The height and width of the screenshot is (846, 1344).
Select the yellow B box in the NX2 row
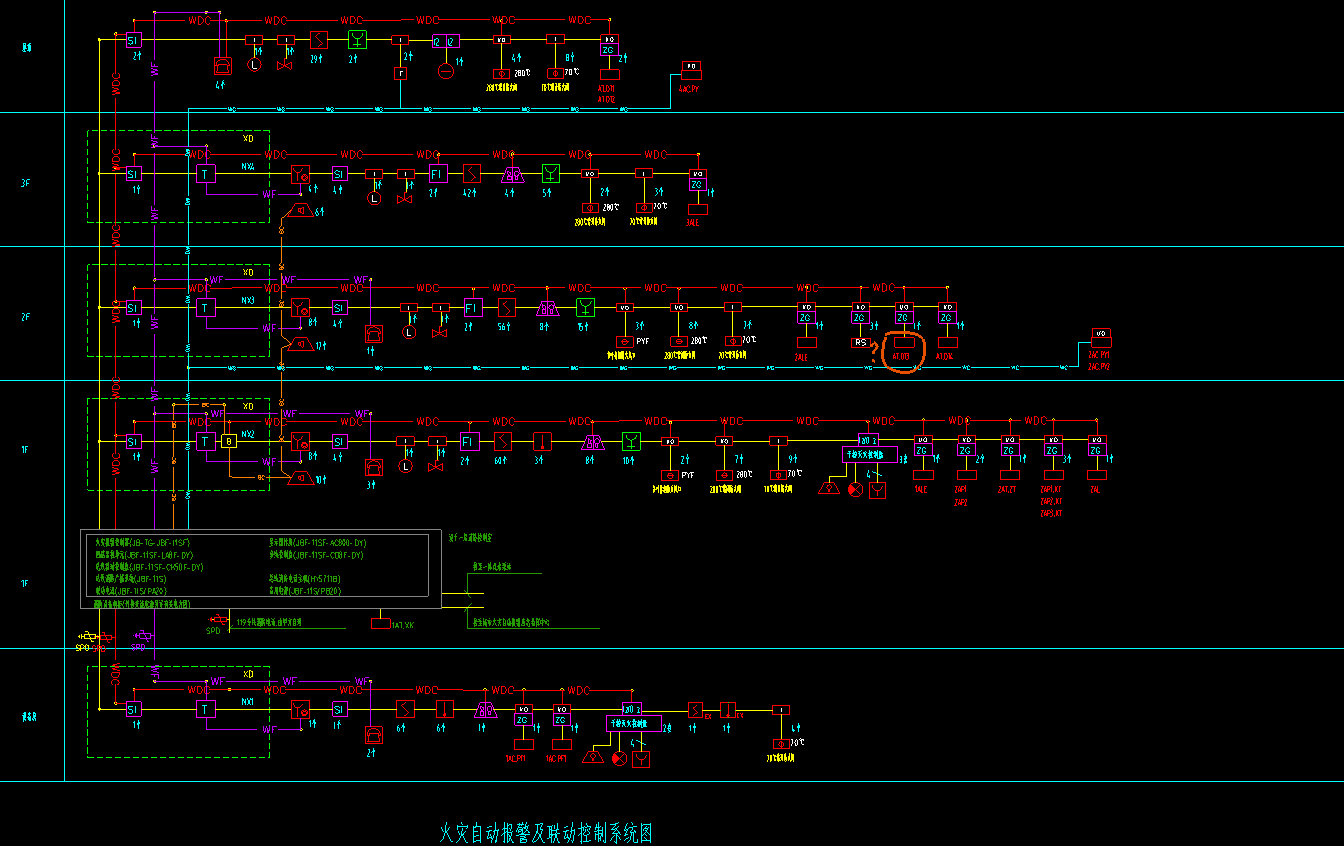click(x=229, y=441)
